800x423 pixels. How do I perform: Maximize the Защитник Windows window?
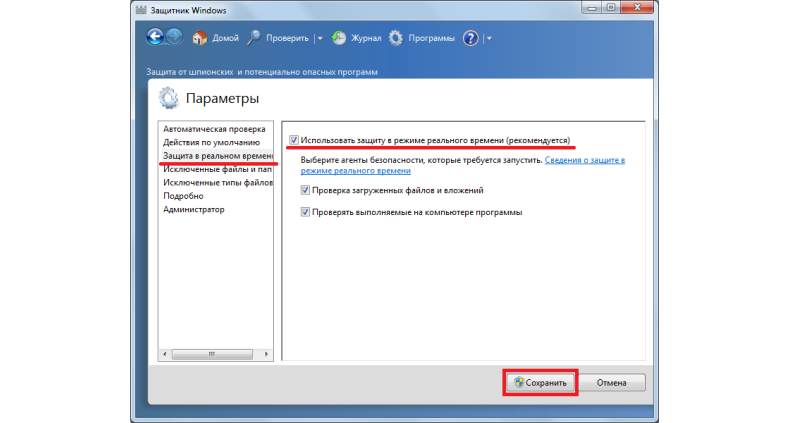(611, 8)
